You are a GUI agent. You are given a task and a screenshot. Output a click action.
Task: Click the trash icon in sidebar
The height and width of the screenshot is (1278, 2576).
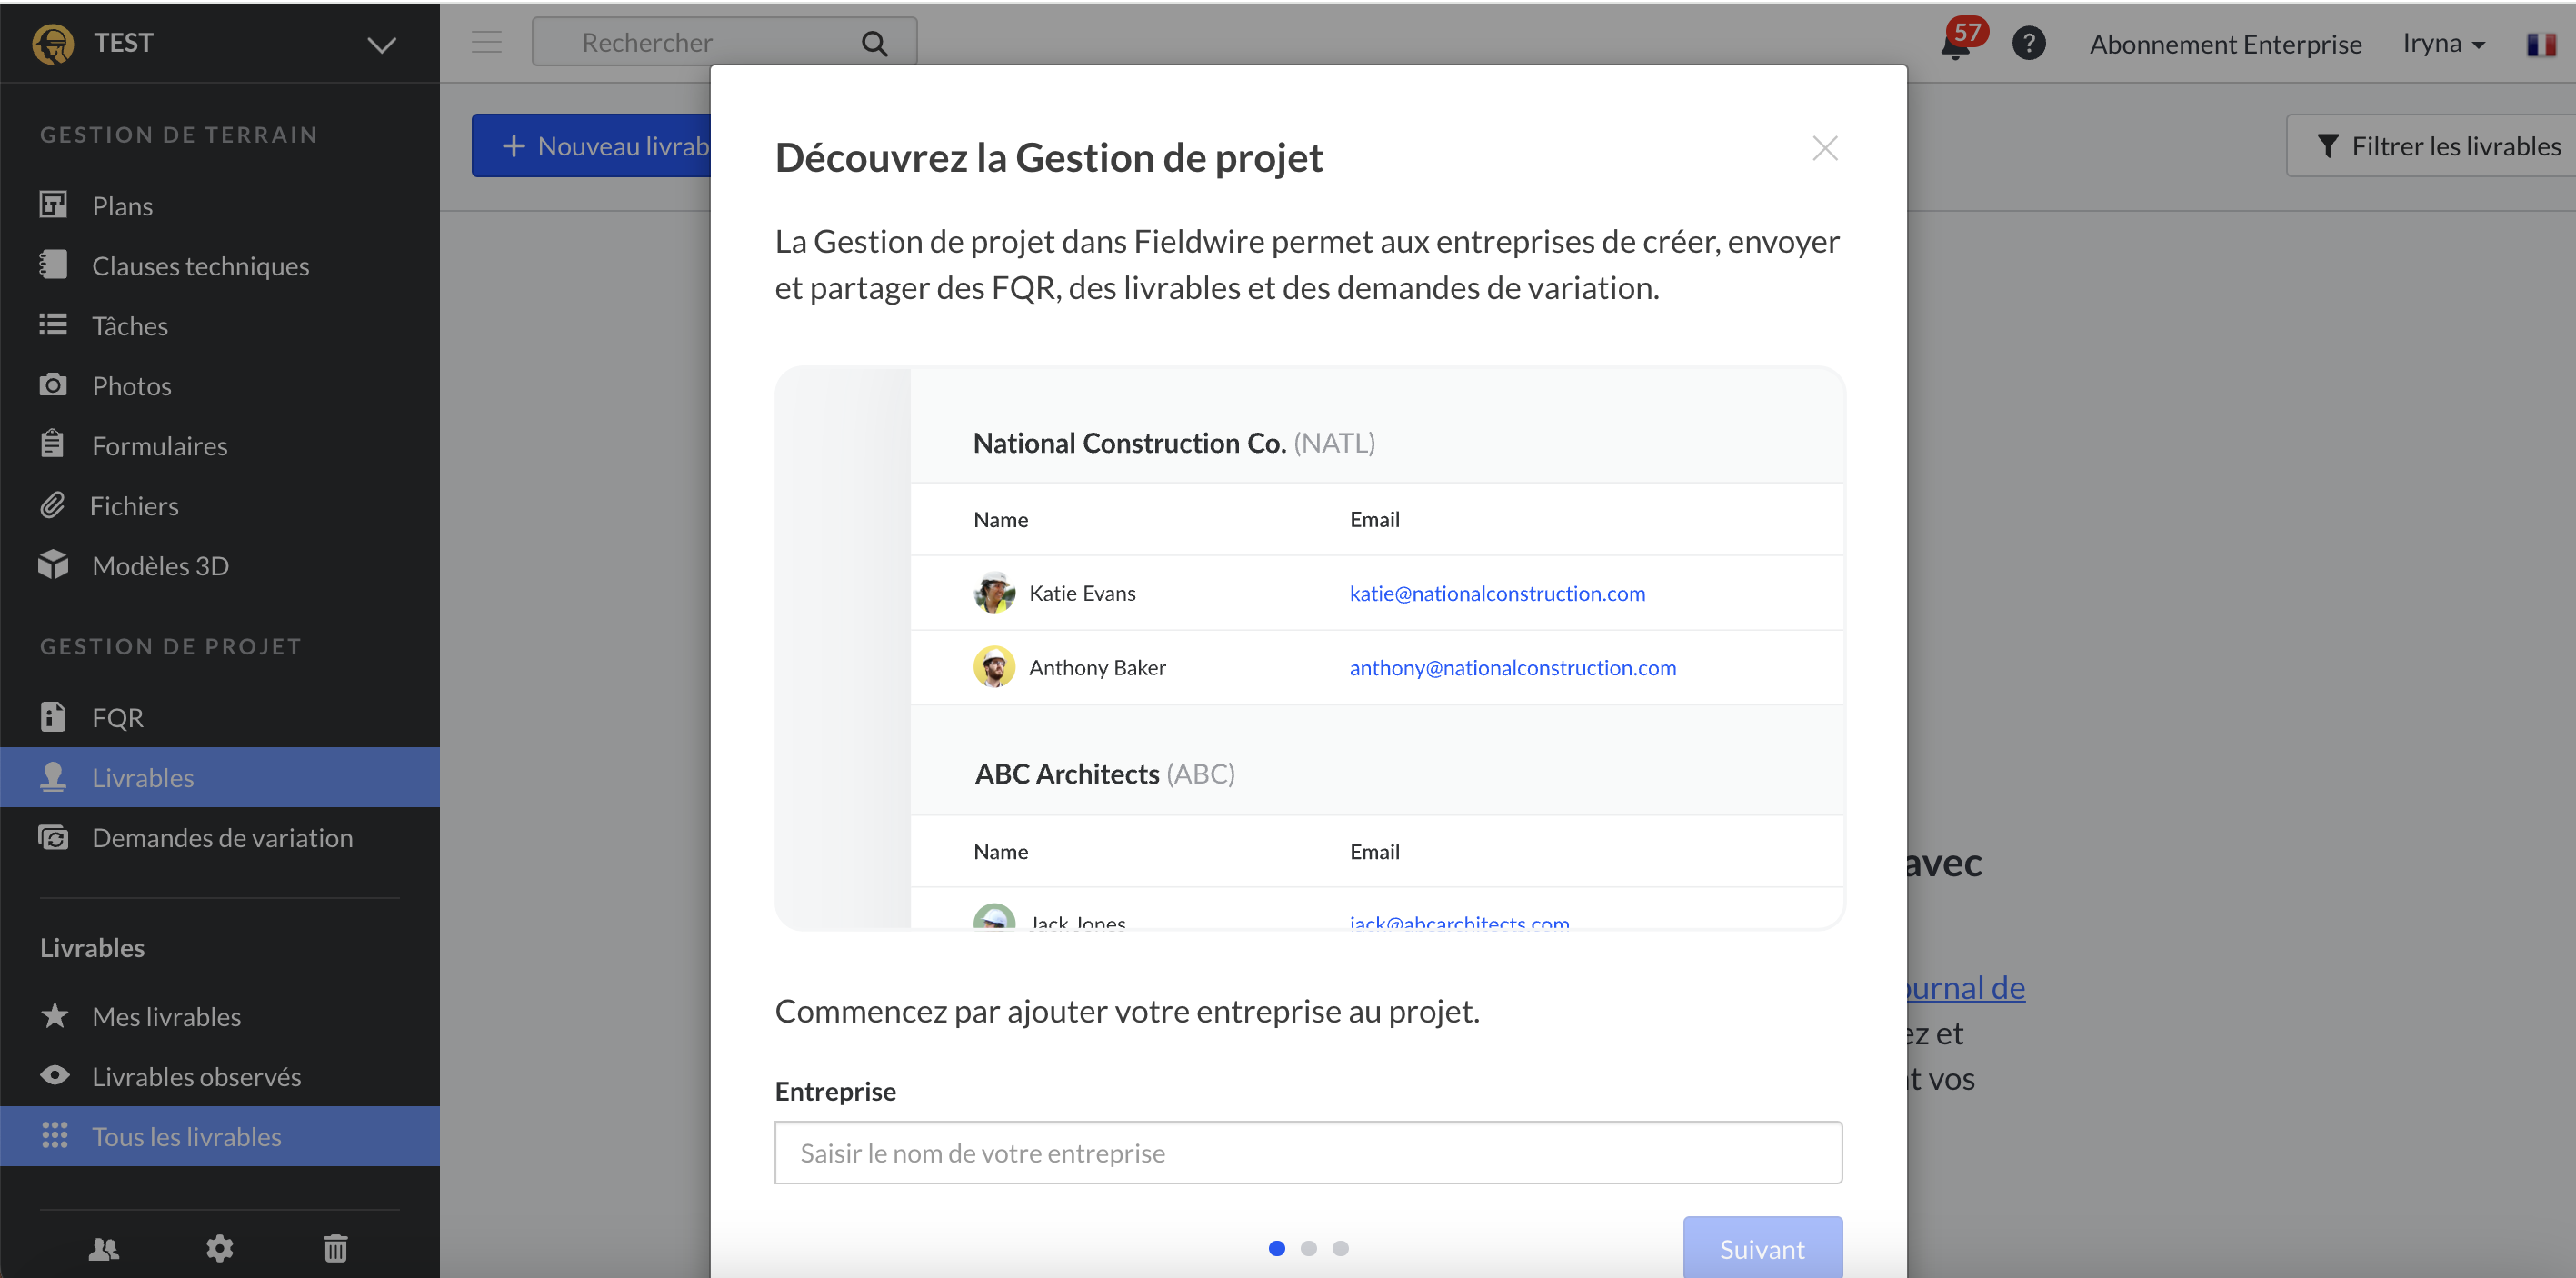(336, 1249)
